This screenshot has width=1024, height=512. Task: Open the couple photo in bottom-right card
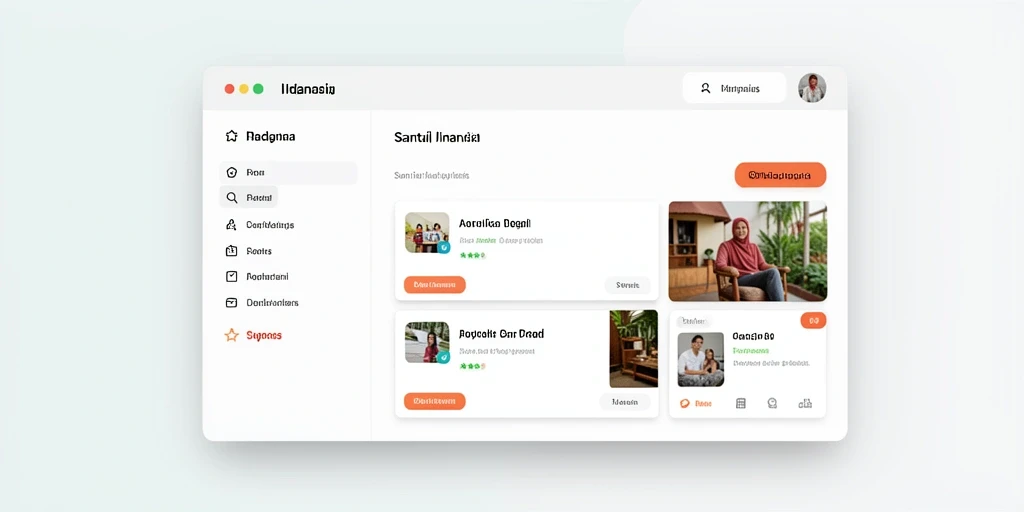click(x=701, y=359)
